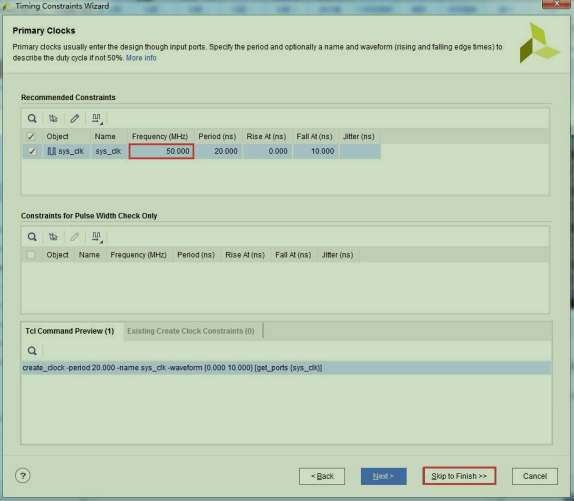Click the Back button
The width and height of the screenshot is (574, 501).
[322, 476]
